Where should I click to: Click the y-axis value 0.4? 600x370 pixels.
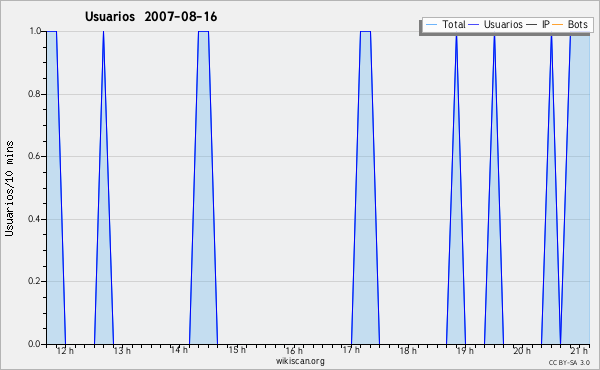(x=35, y=219)
